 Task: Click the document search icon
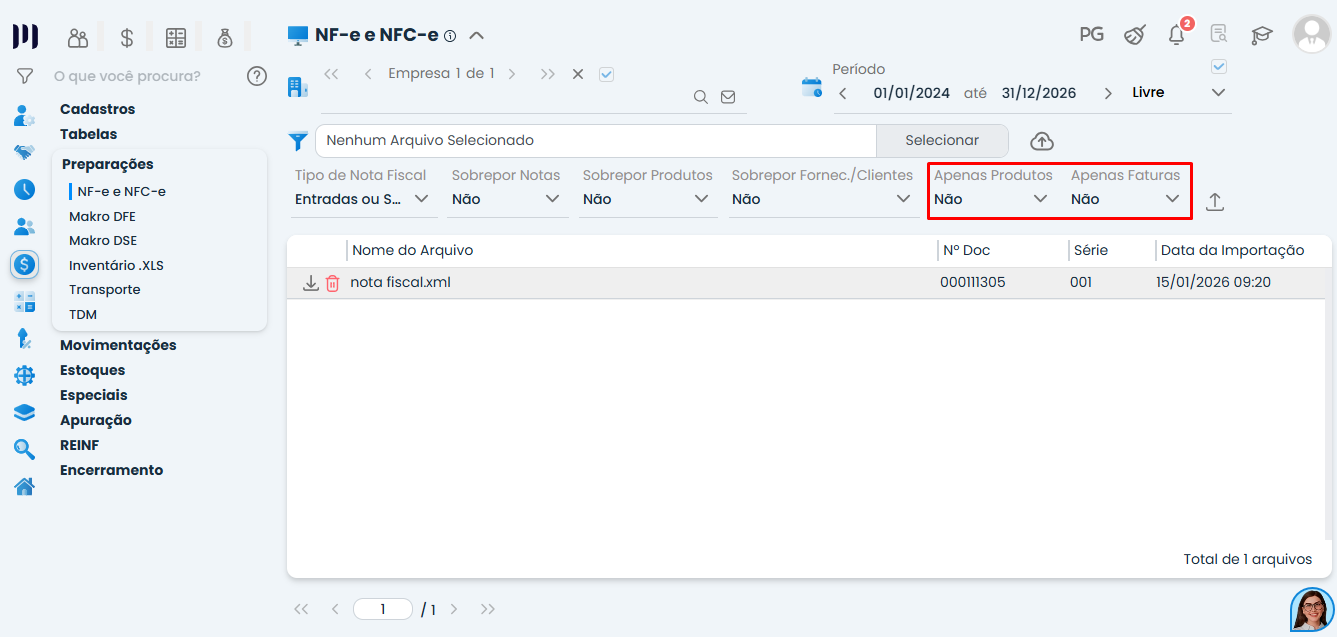1218,35
